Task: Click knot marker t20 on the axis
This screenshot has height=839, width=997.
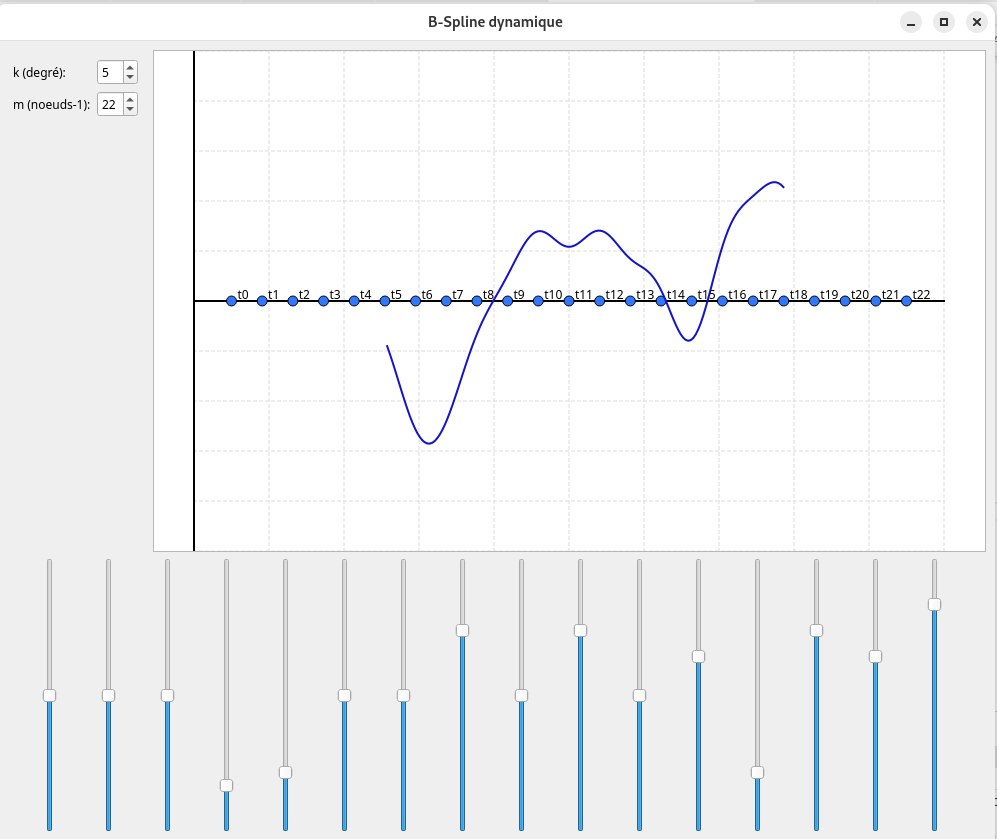Action: [845, 301]
